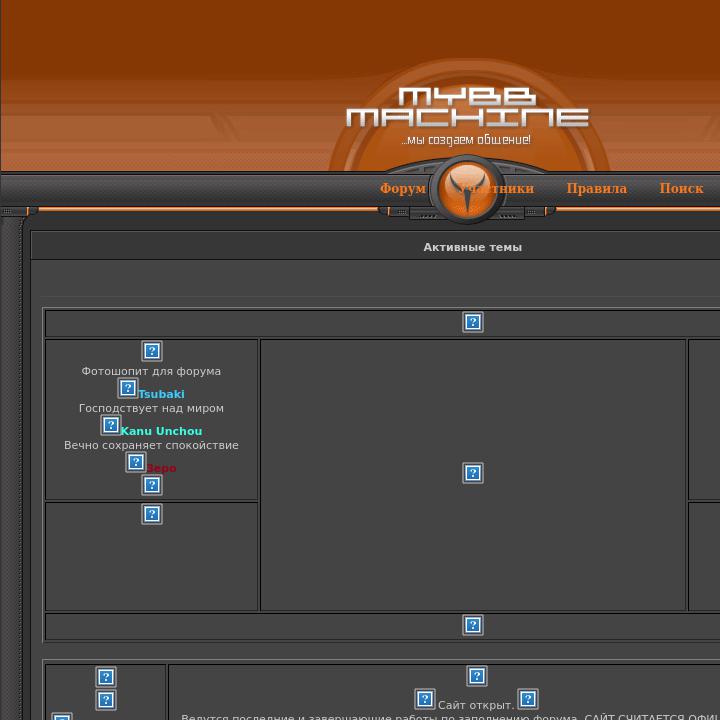Click broken image in empty lower-left cell
The image size is (720, 720).
point(152,514)
